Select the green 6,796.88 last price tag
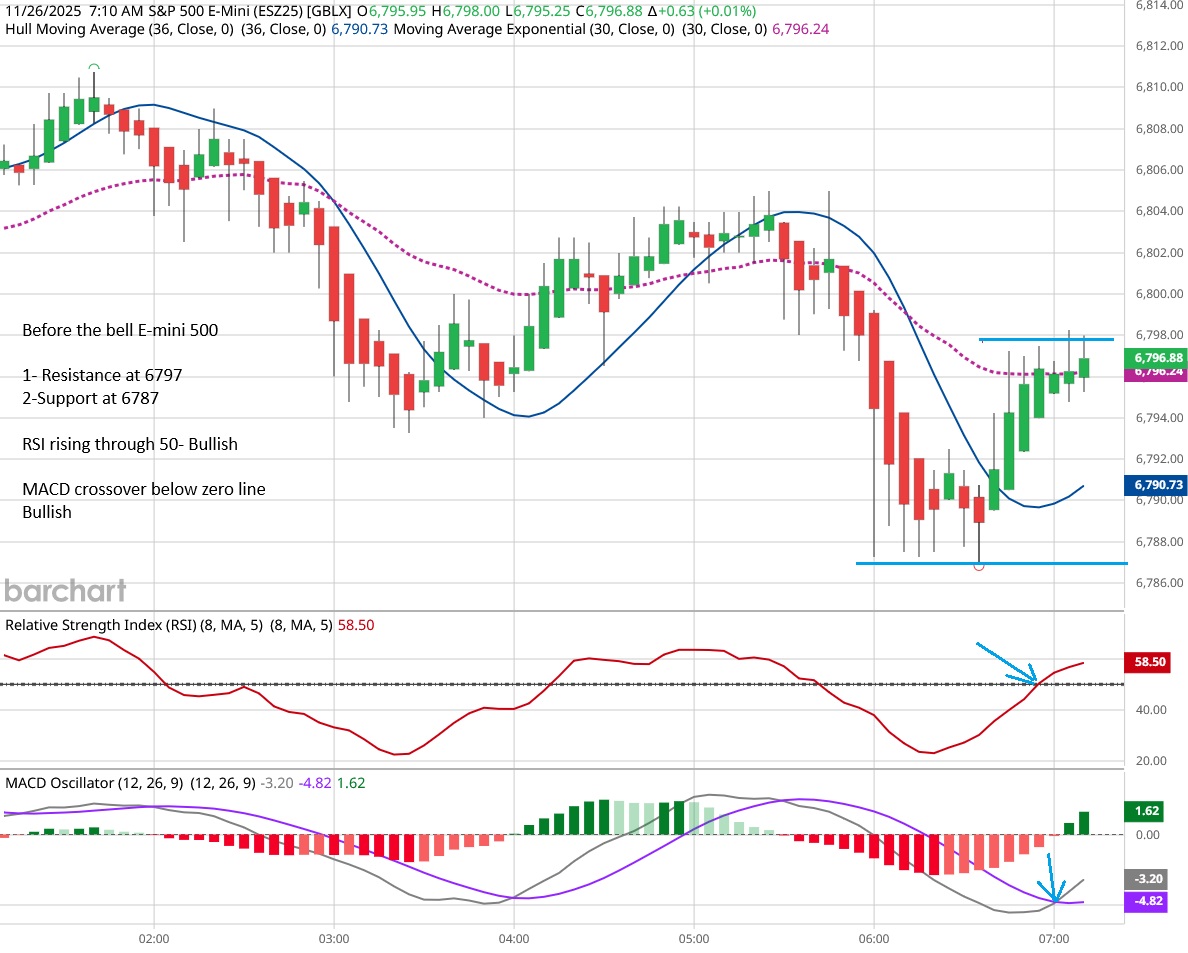 click(x=1155, y=357)
